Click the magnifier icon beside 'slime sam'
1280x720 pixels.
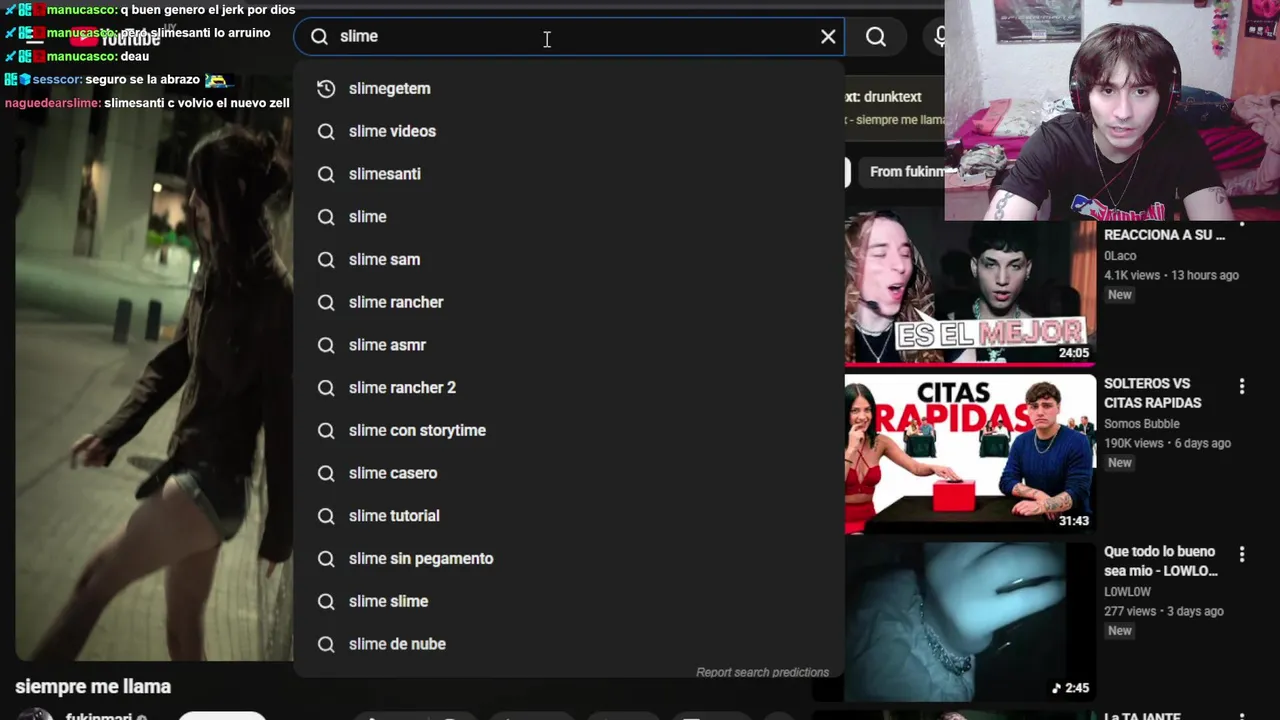point(325,260)
